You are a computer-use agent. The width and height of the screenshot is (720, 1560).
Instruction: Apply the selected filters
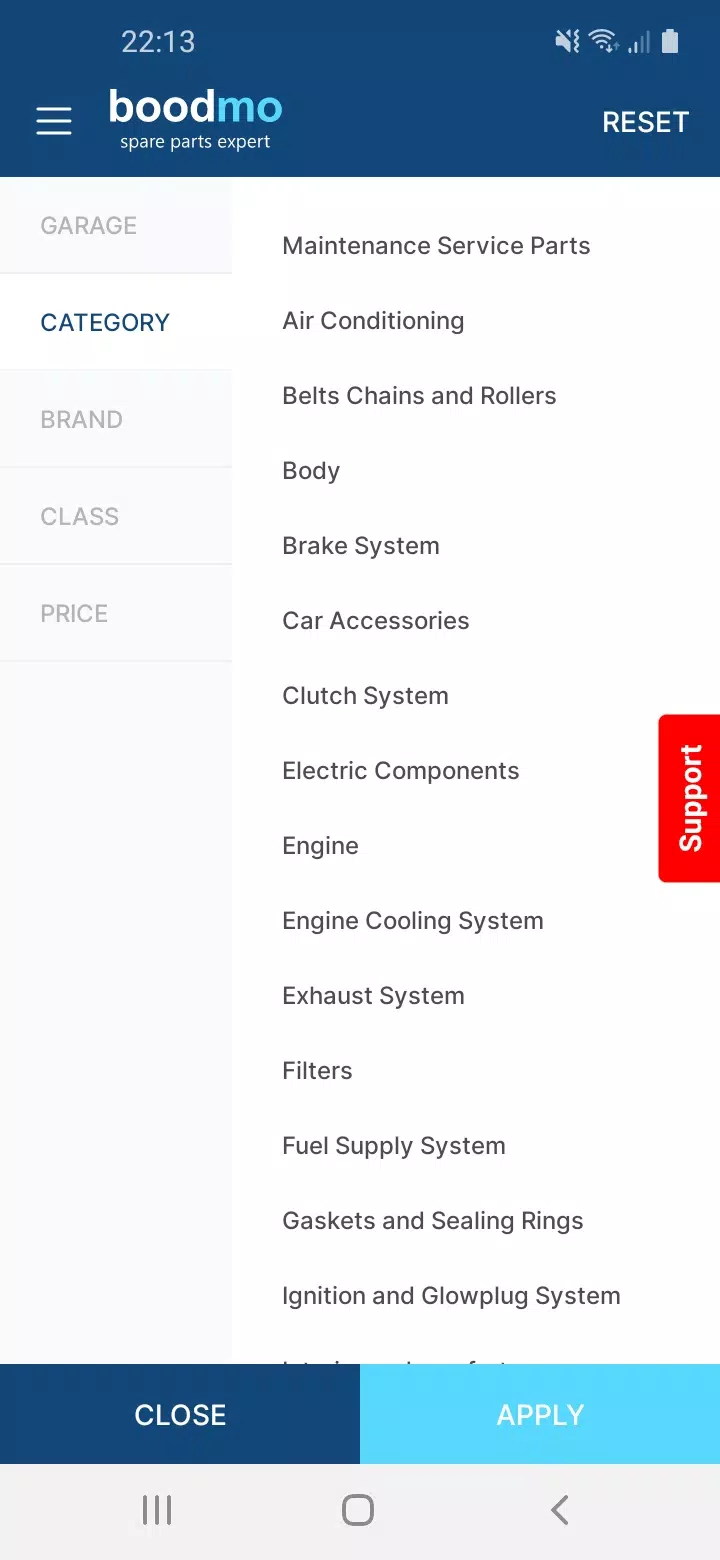(x=540, y=1414)
